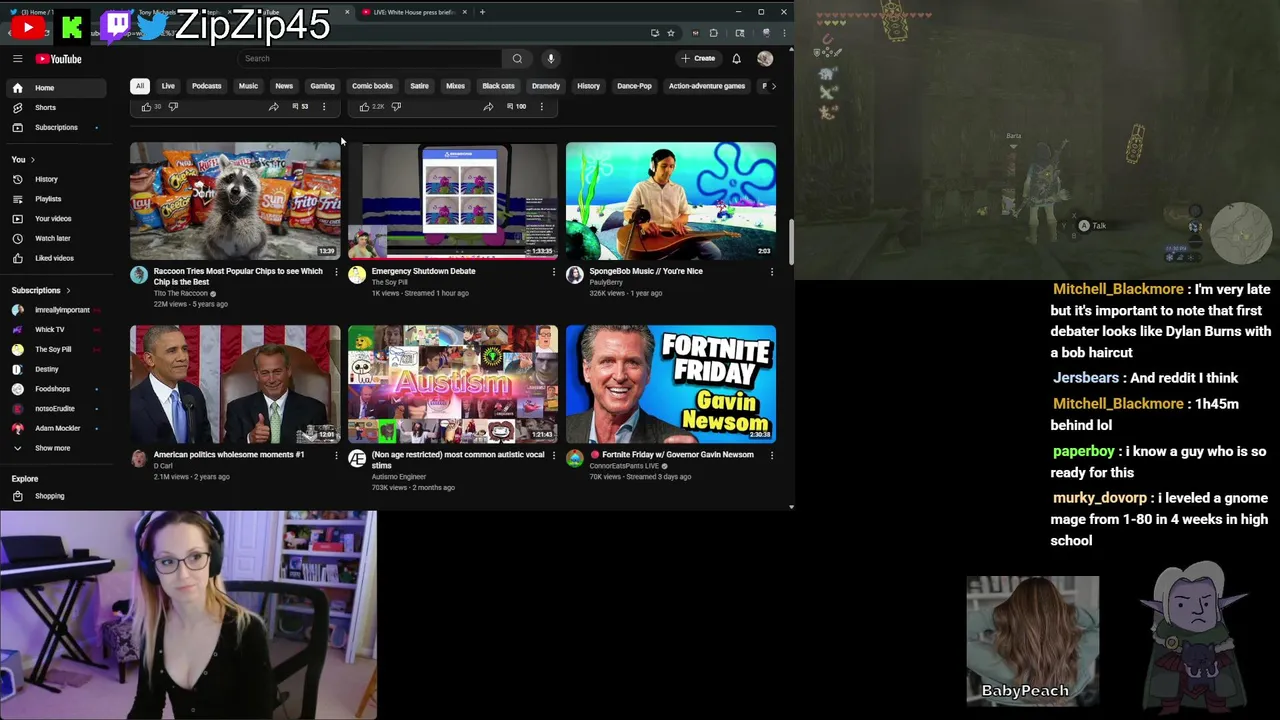Screen dimensions: 1280x720
Task: Select the Live filter chip
Action: click(x=168, y=86)
